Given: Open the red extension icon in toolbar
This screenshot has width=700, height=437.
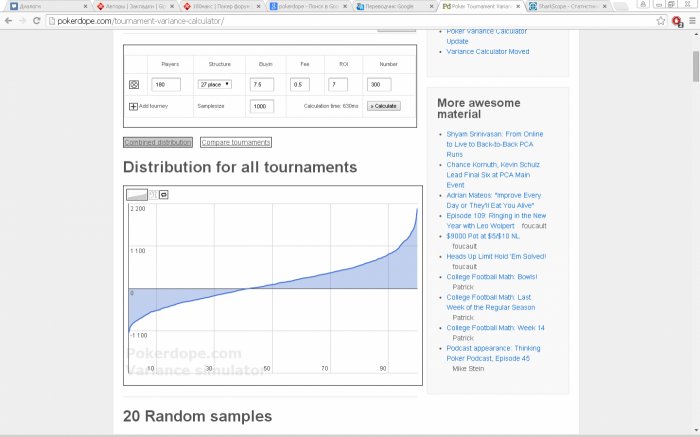Looking at the screenshot, I should 677,21.
